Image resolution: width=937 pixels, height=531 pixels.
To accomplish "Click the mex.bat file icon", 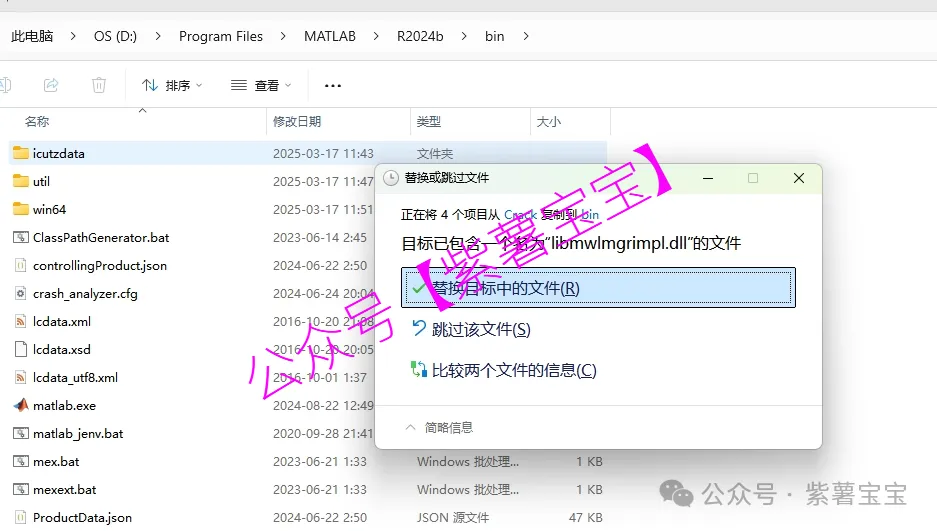I will (x=21, y=462).
